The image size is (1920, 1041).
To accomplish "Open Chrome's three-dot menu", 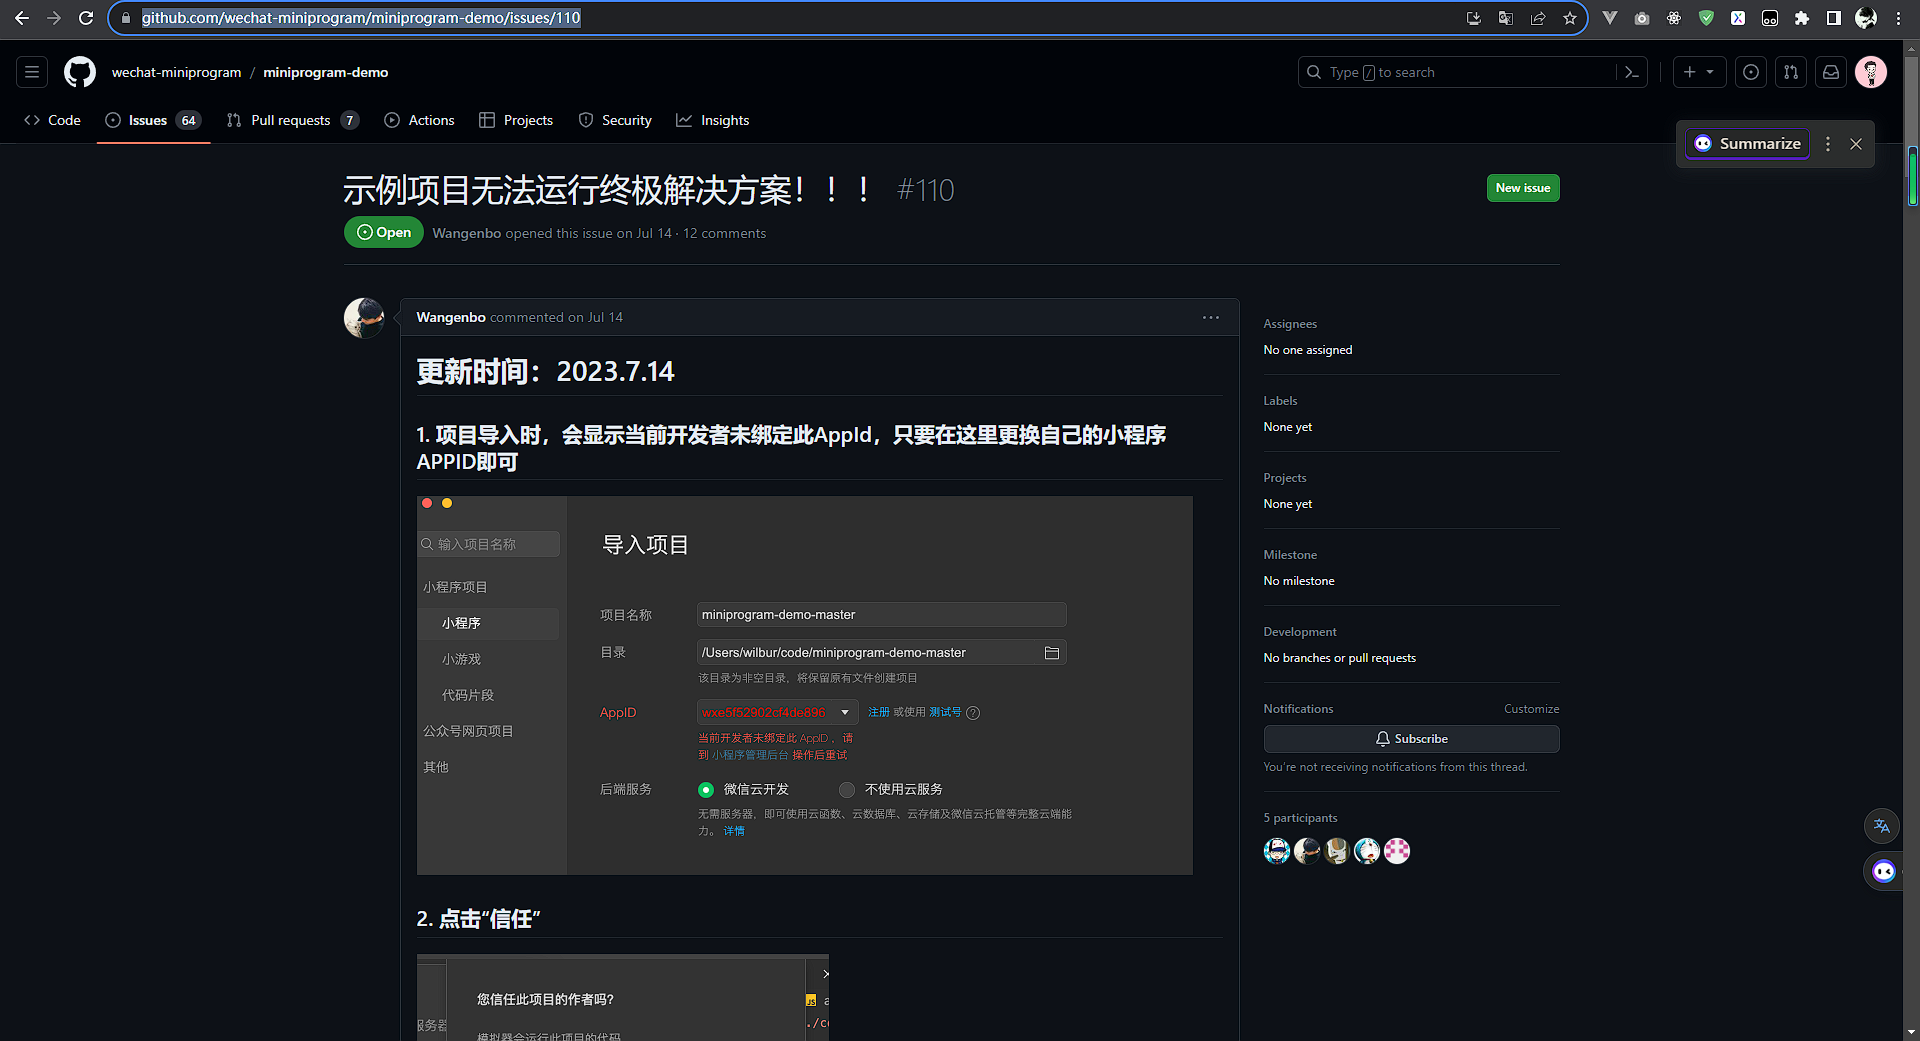I will 1898,18.
